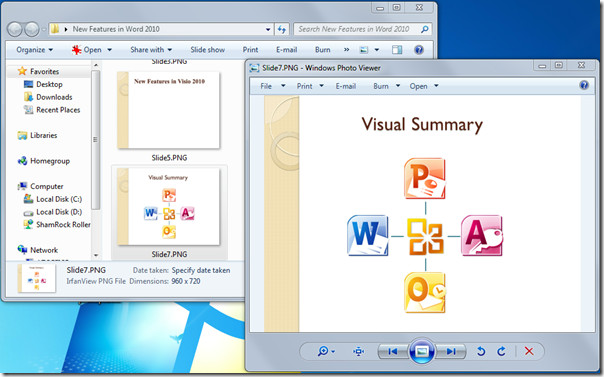Image resolution: width=604 pixels, height=377 pixels.
Task: Show more toolbar commands chevron in Explorer
Action: (x=347, y=50)
